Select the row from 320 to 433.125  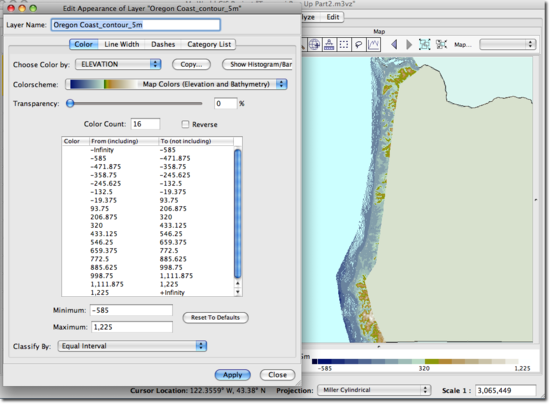[x=148, y=225]
